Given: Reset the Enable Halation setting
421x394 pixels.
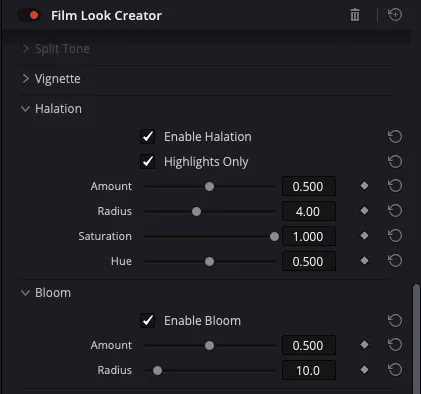Looking at the screenshot, I should tap(395, 137).
